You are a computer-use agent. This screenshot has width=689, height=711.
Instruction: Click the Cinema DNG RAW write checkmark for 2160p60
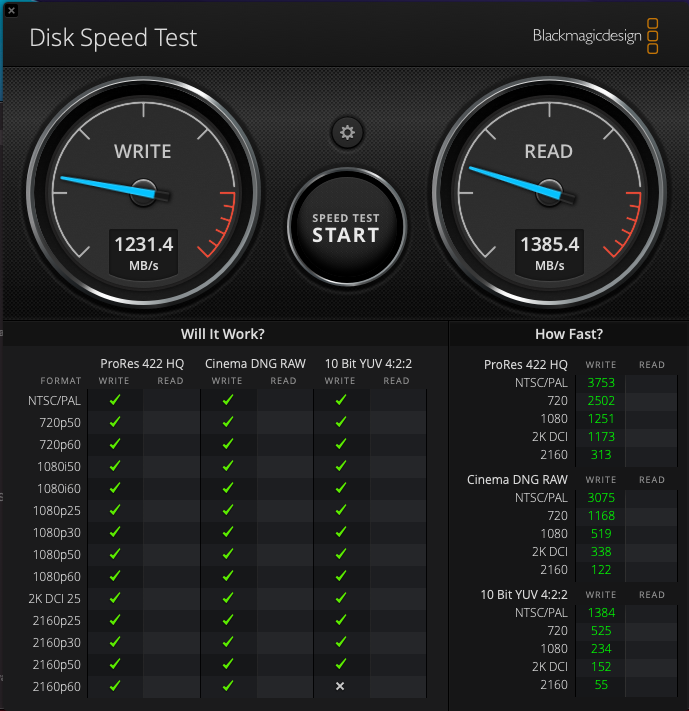point(228,686)
